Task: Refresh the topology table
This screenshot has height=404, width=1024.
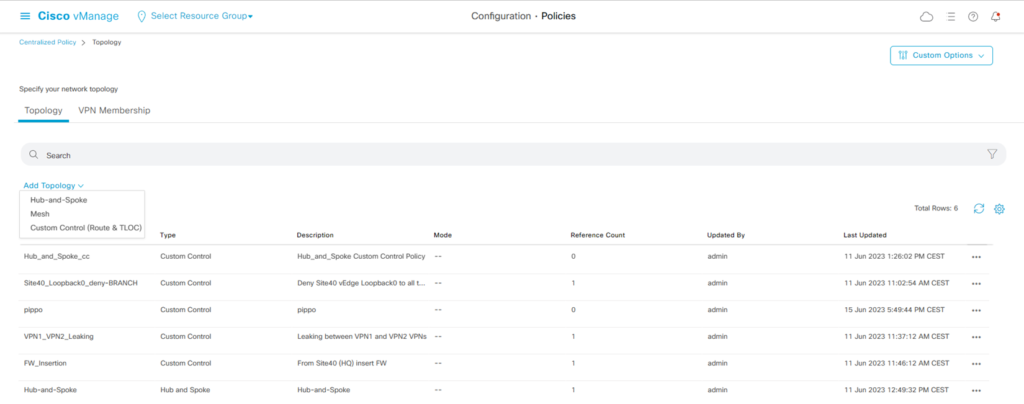Action: coord(979,208)
